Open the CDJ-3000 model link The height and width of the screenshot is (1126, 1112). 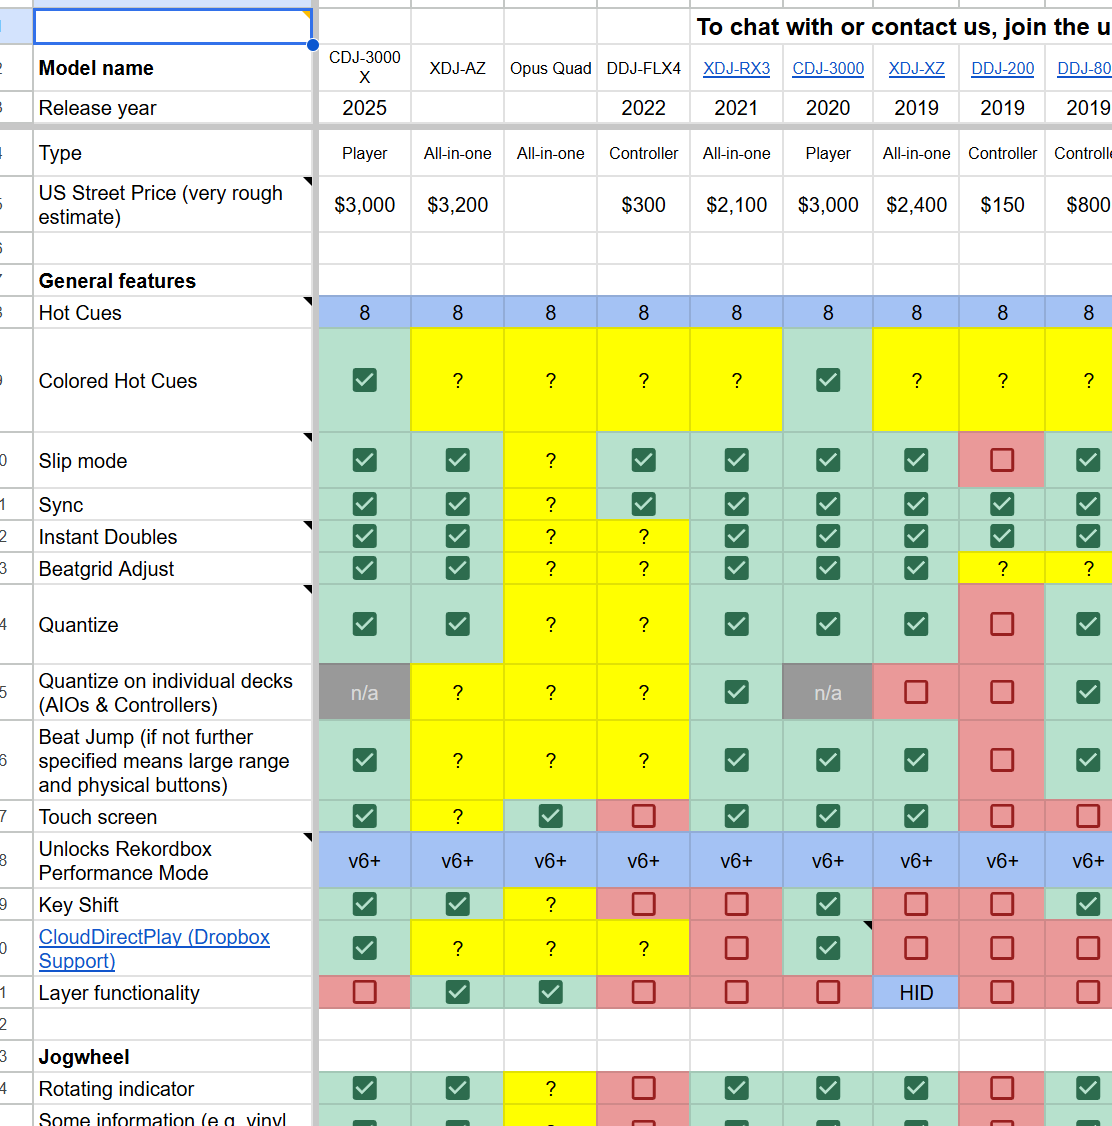click(x=828, y=68)
